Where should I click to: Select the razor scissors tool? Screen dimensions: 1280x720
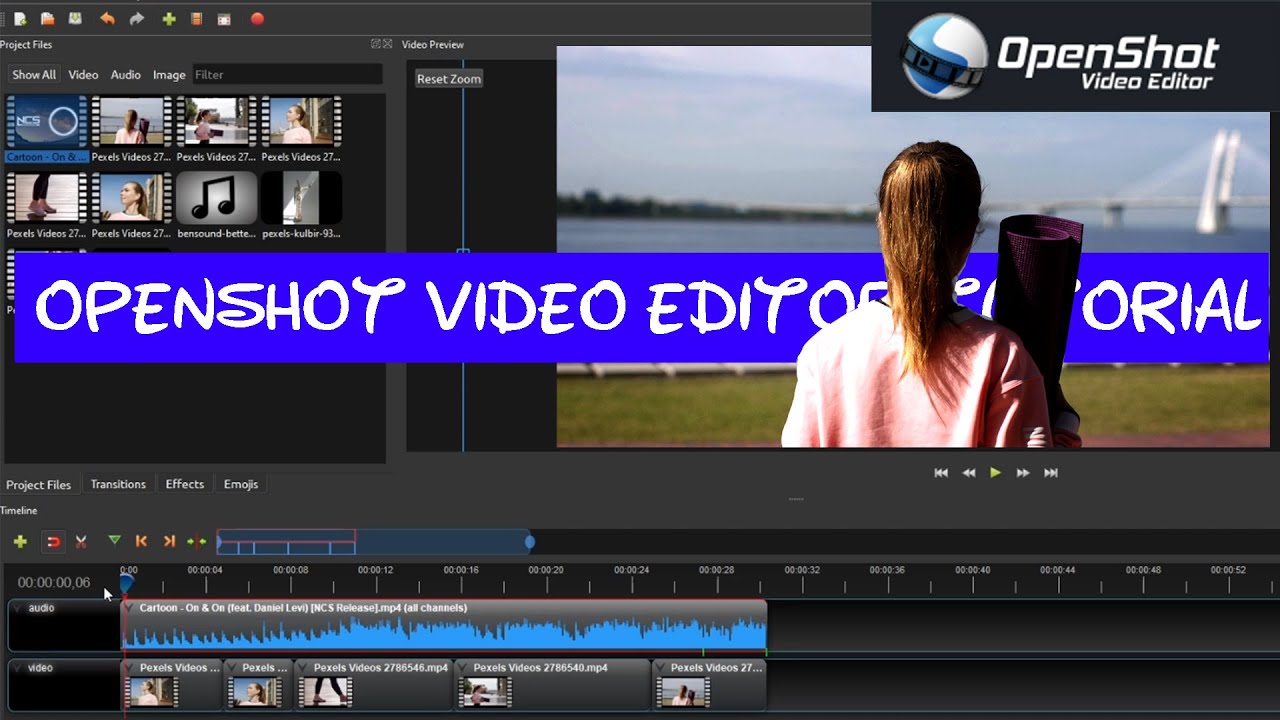click(81, 541)
